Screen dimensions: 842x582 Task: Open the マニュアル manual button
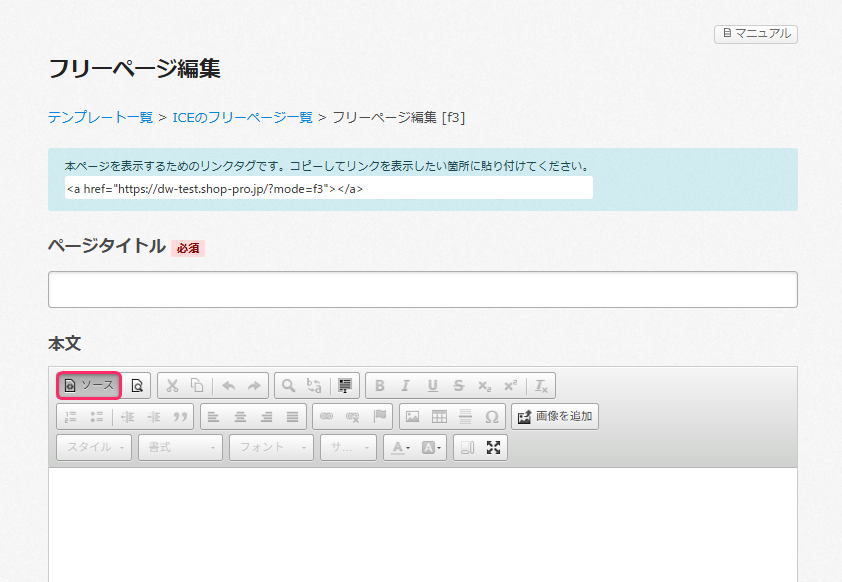pyautogui.click(x=756, y=34)
